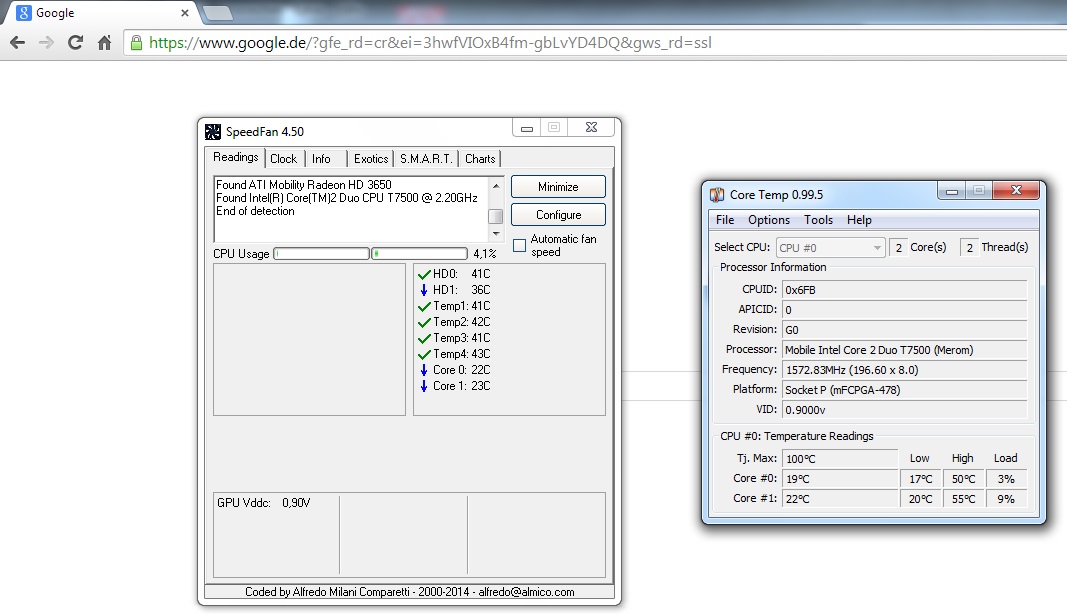The image size is (1067, 614).
Task: Minimize SpeedFan via title bar button
Action: tap(527, 127)
